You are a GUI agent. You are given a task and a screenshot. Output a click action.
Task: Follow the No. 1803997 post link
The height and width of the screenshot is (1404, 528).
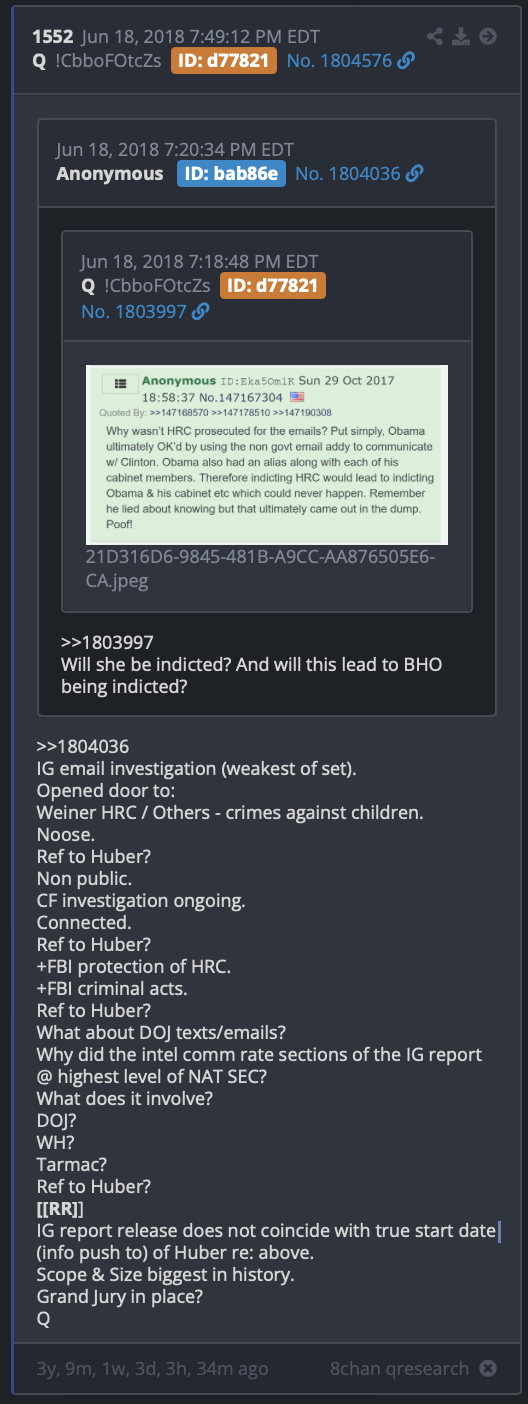(134, 312)
